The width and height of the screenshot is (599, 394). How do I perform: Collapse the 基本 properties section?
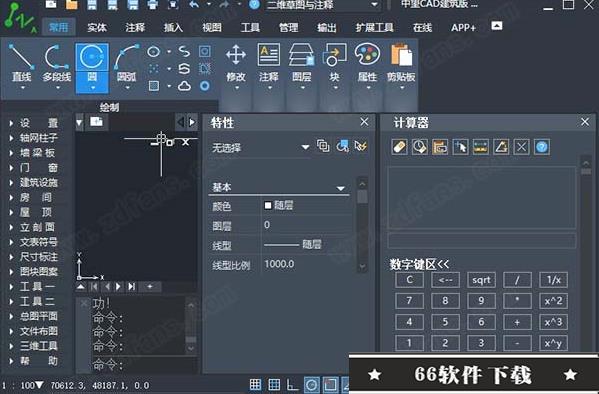click(340, 188)
